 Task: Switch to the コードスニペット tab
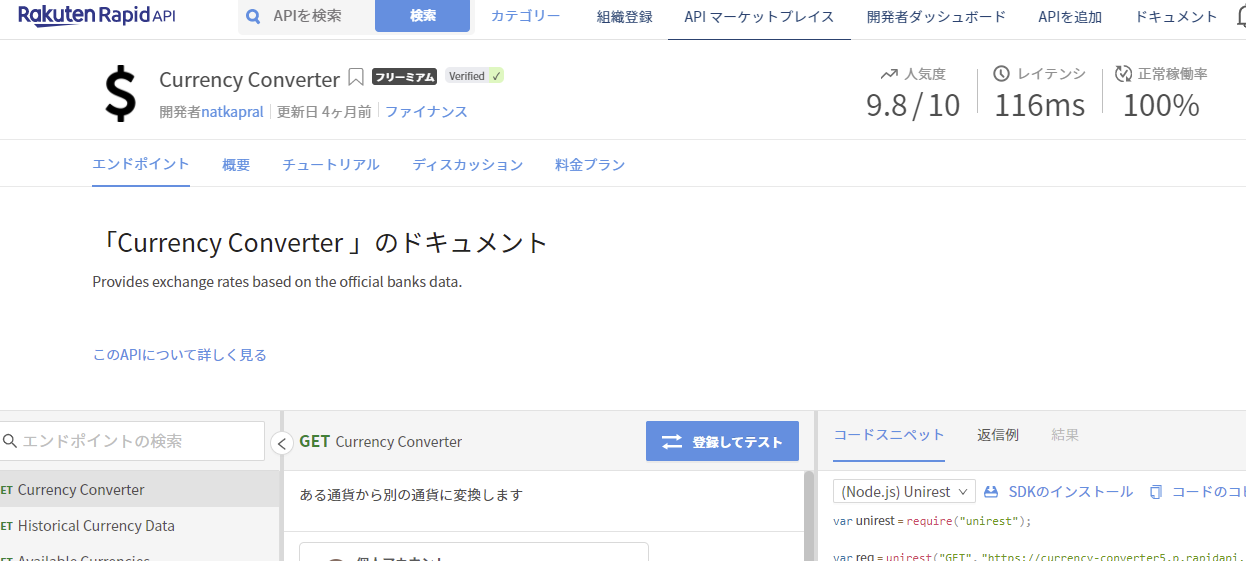coord(889,435)
